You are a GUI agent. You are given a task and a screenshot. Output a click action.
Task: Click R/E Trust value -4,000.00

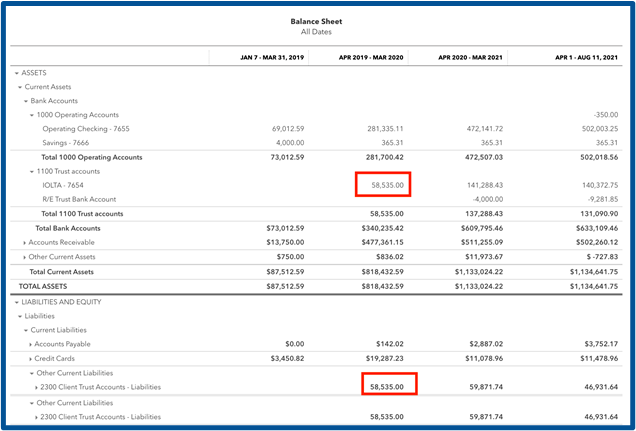point(490,199)
